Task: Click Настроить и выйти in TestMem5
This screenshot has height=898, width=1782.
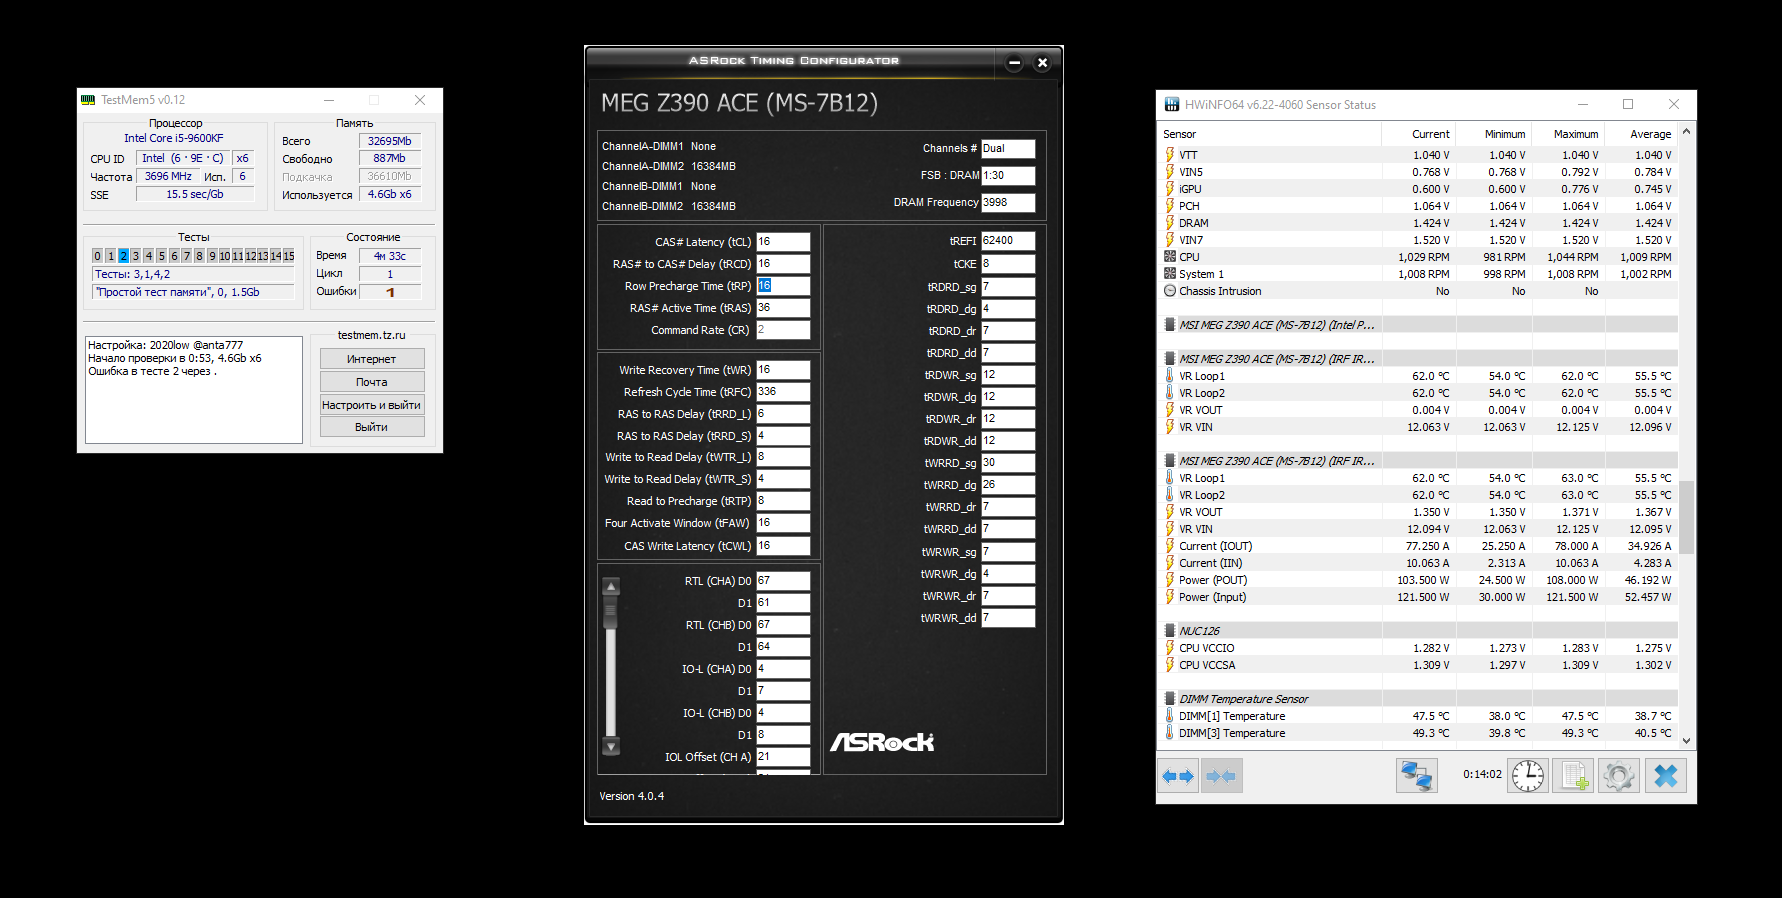Action: (x=372, y=405)
